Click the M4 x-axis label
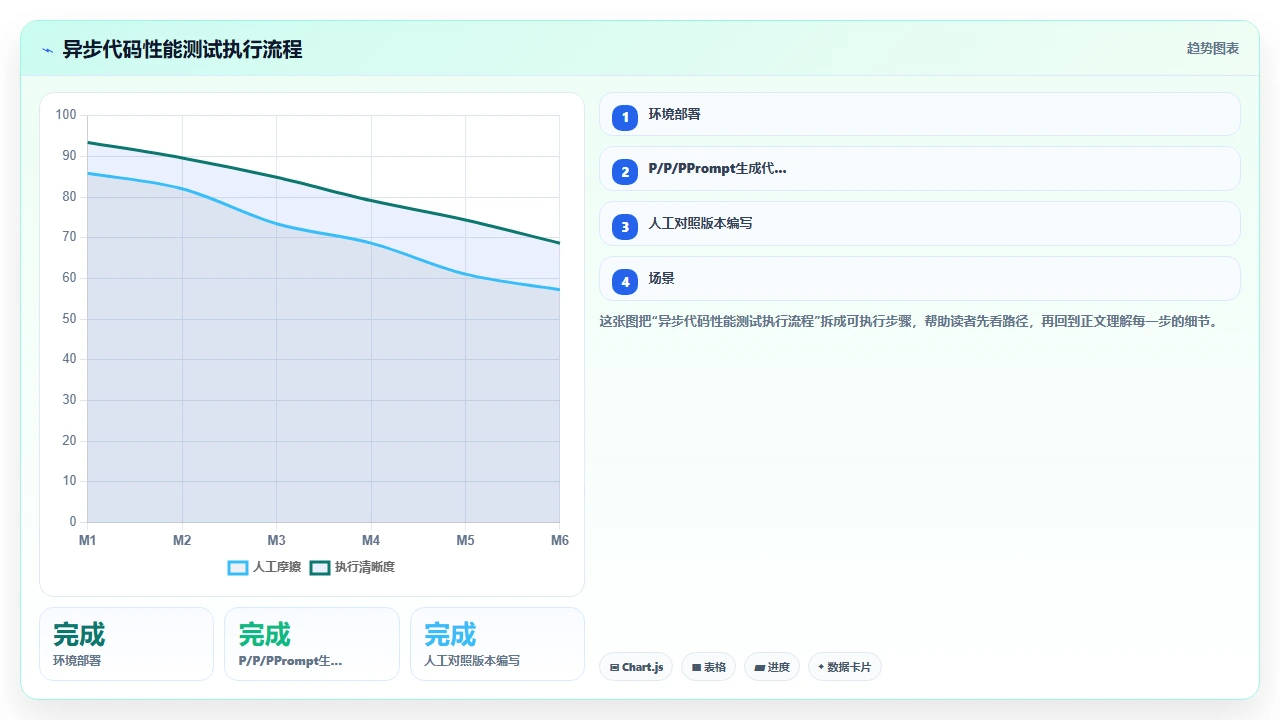 coord(371,540)
